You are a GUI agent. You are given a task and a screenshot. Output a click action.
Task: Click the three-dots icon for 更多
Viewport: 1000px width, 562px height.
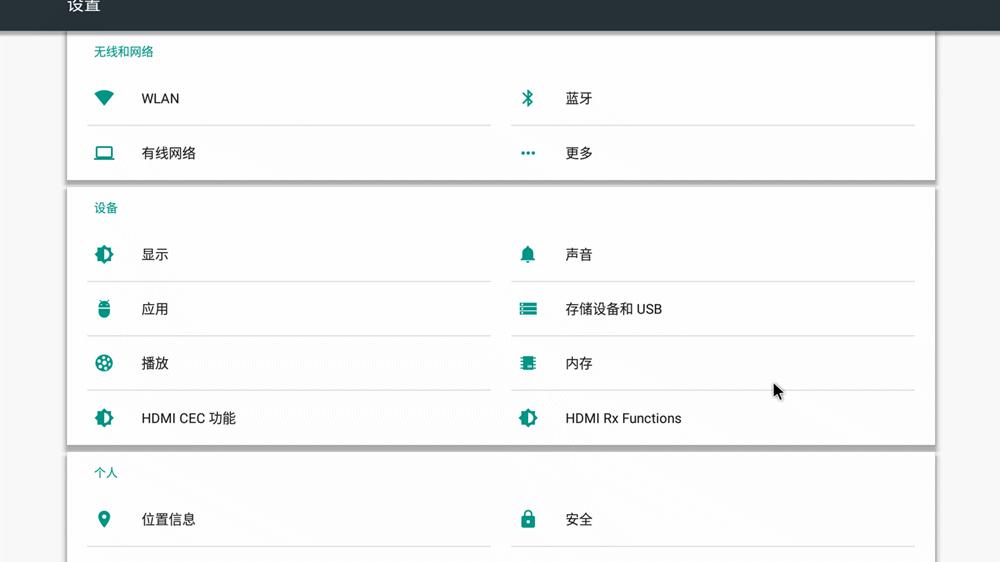tap(527, 153)
